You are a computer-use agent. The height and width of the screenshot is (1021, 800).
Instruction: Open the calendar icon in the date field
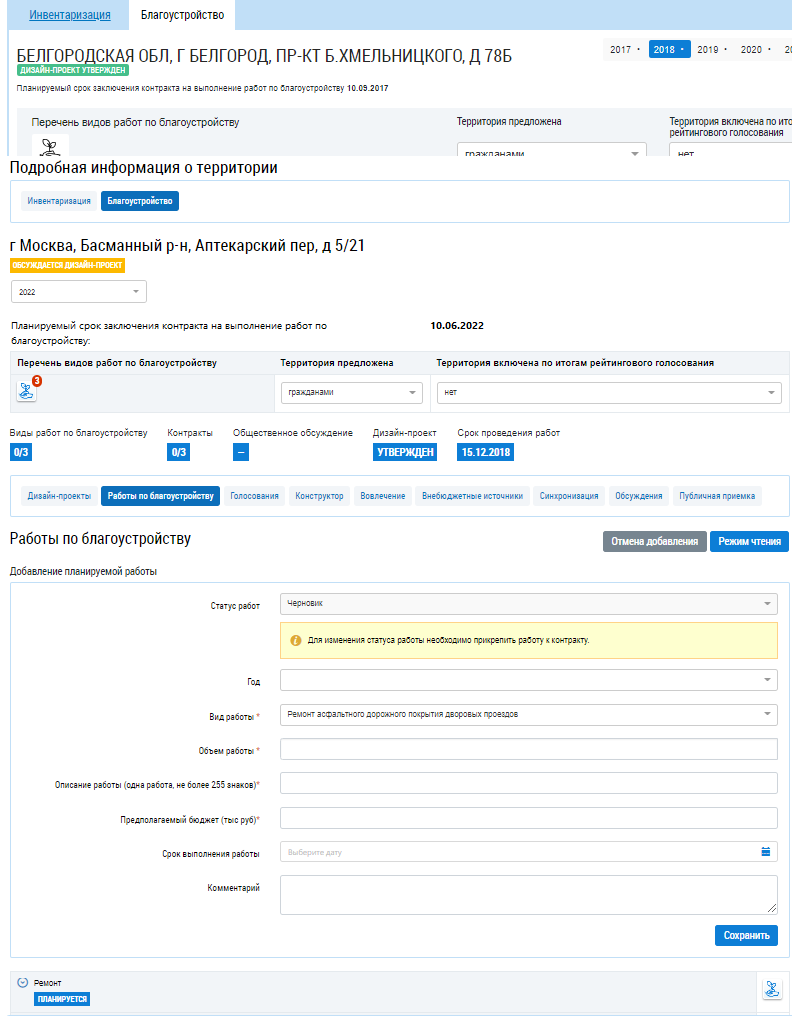tap(766, 852)
